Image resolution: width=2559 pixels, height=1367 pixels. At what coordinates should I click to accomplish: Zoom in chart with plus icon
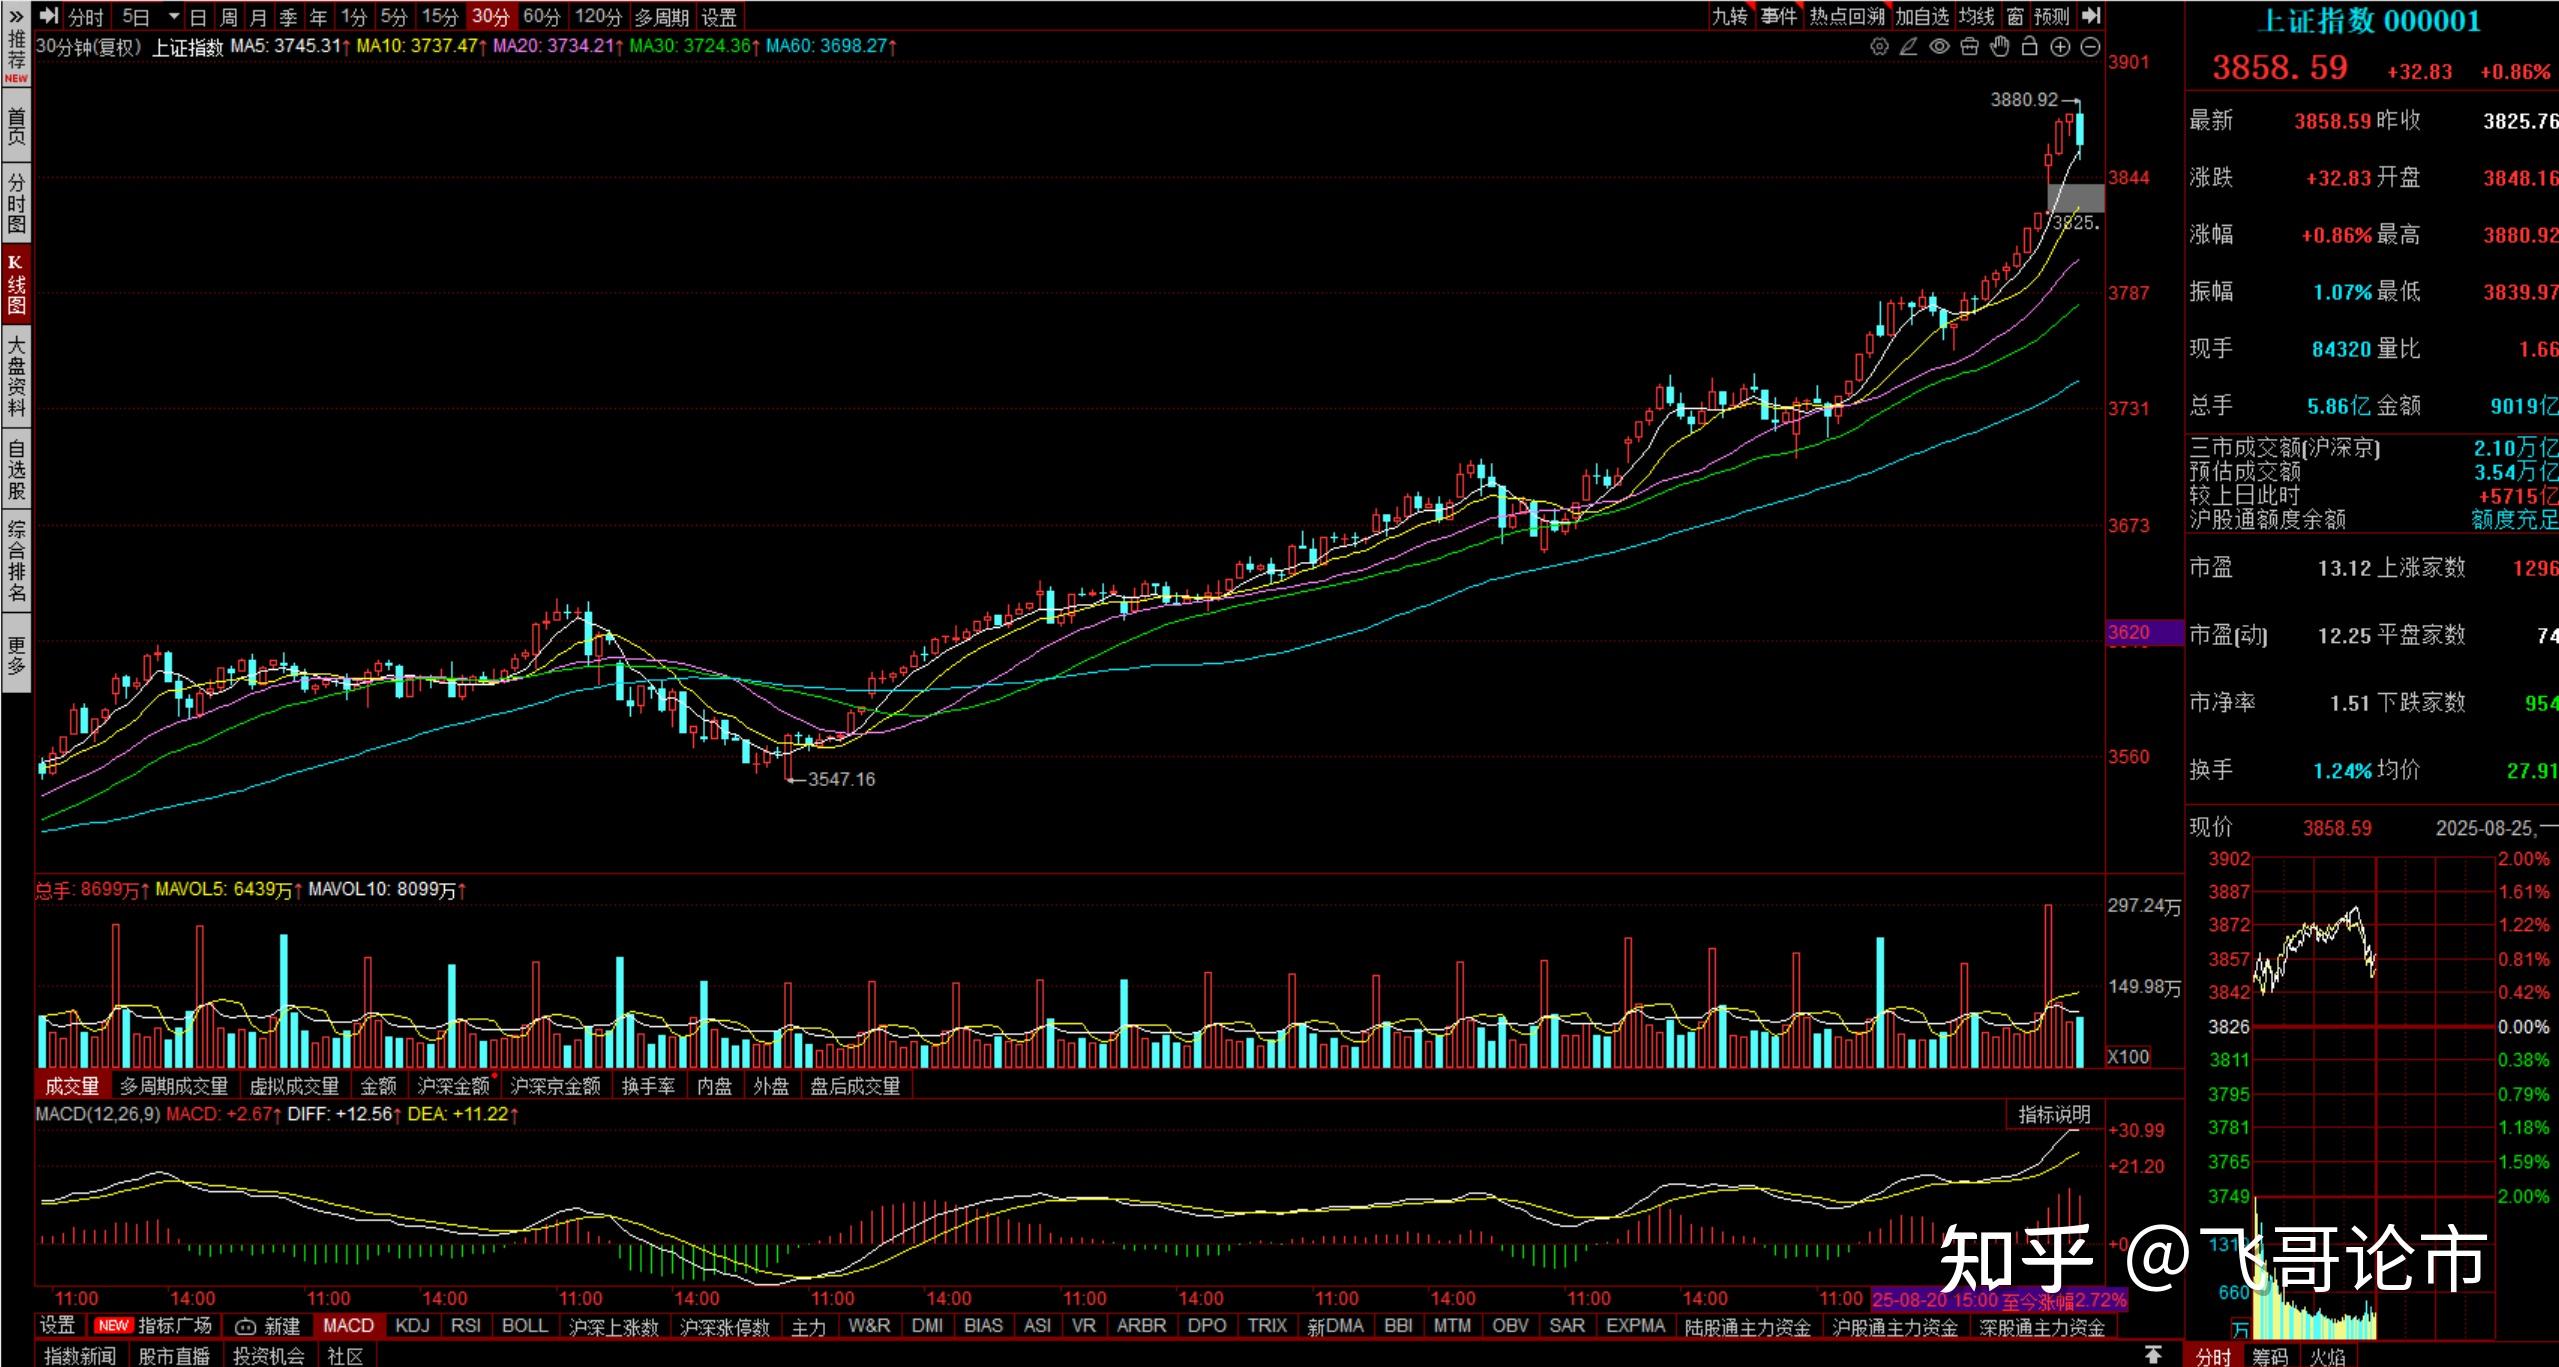coord(2060,47)
